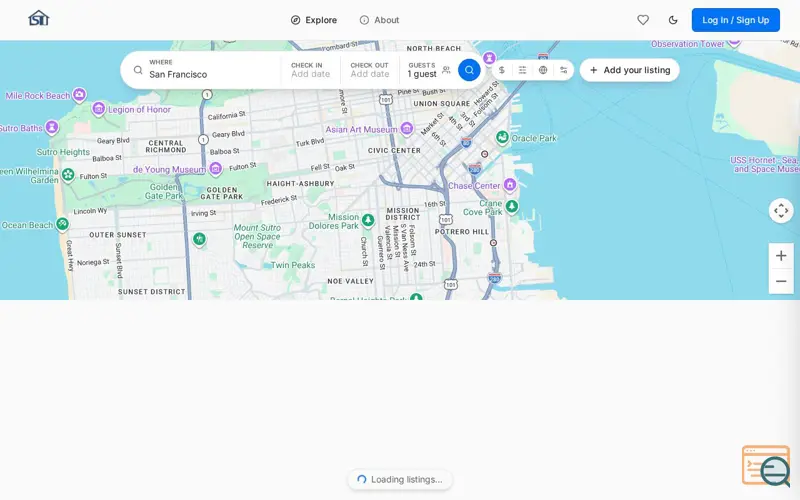Click the Ocean Beach map pin
The width and height of the screenshot is (800, 500).
tap(62, 223)
